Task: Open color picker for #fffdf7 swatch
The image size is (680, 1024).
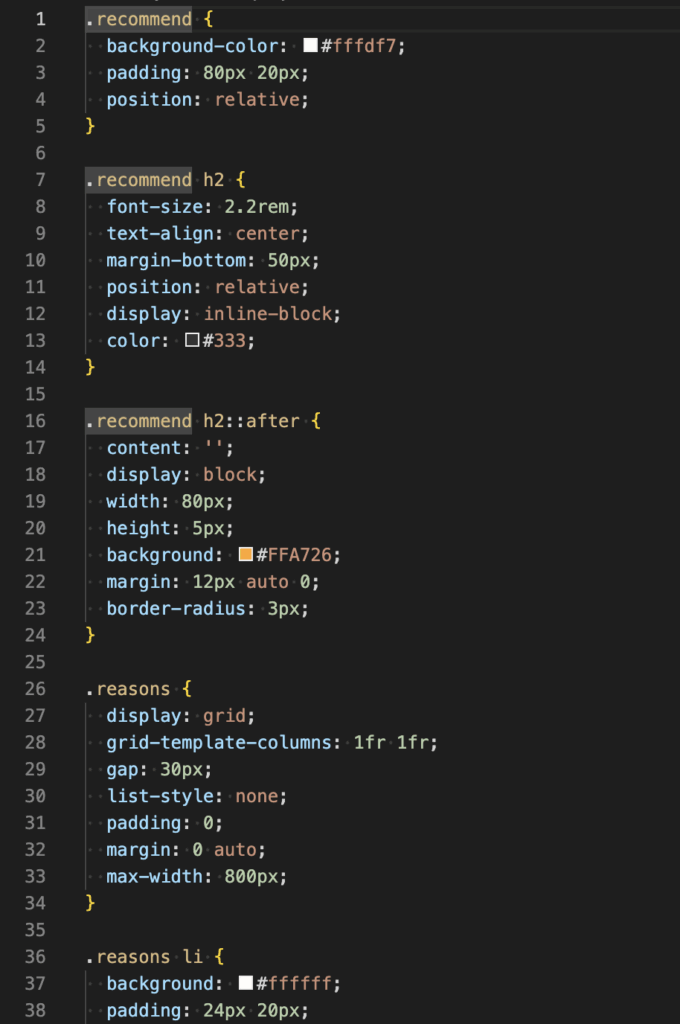Action: click(x=310, y=45)
